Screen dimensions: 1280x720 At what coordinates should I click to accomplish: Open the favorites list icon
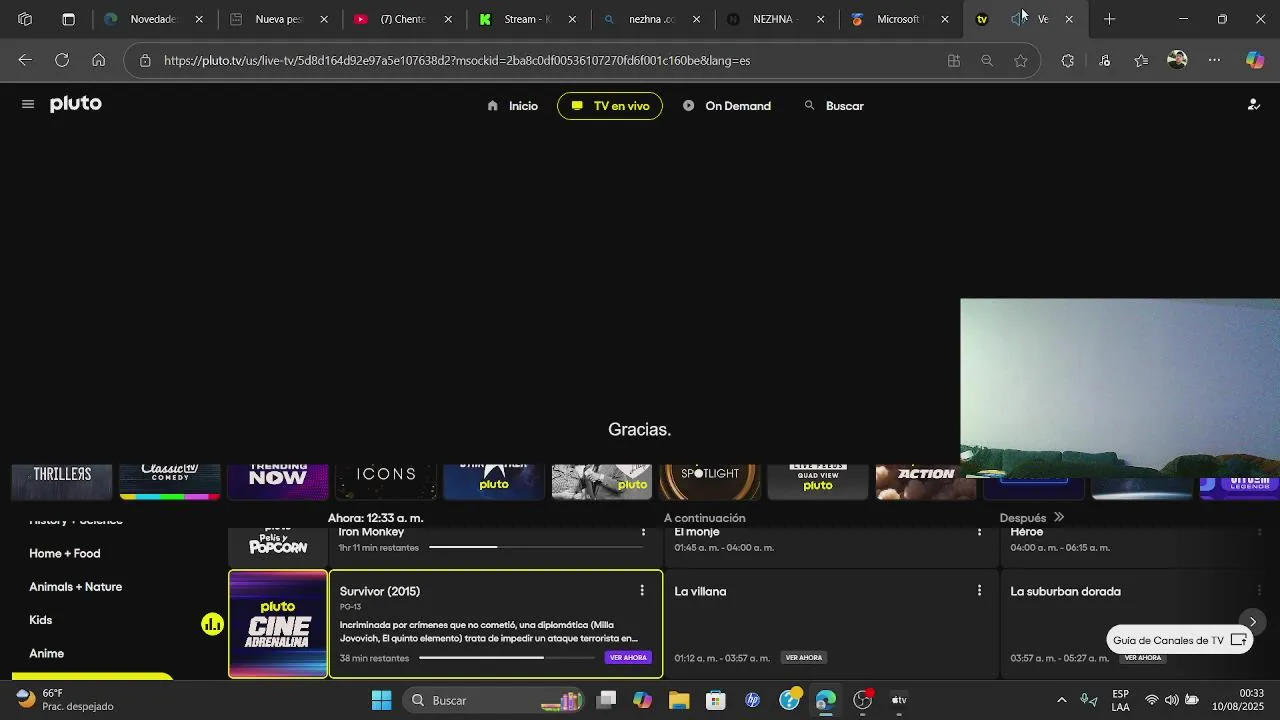point(1141,61)
